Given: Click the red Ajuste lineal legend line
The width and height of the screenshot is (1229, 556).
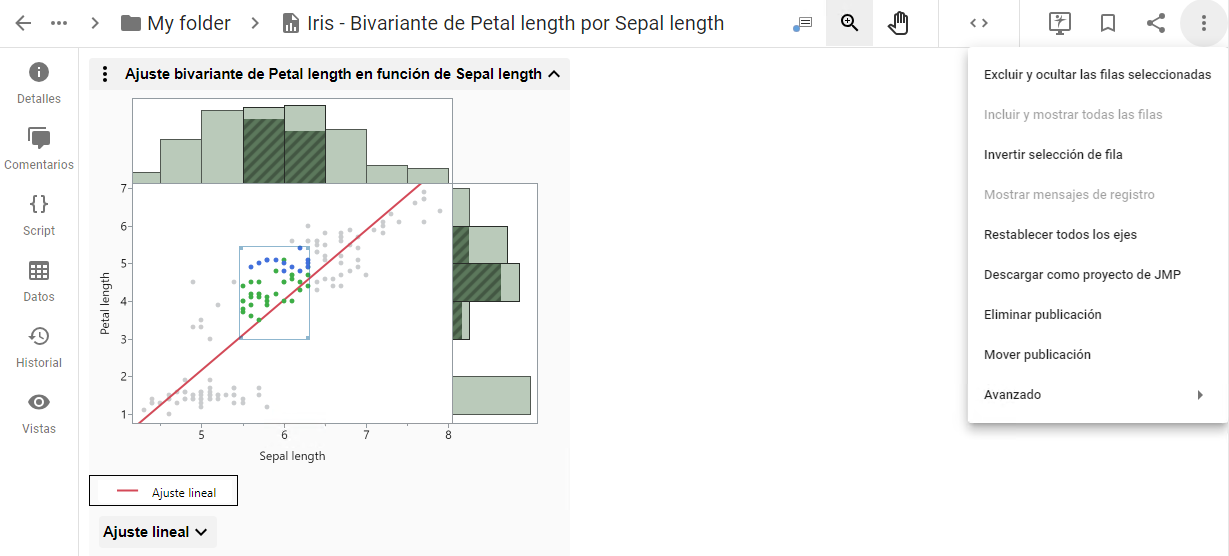Looking at the screenshot, I should click(x=127, y=491).
